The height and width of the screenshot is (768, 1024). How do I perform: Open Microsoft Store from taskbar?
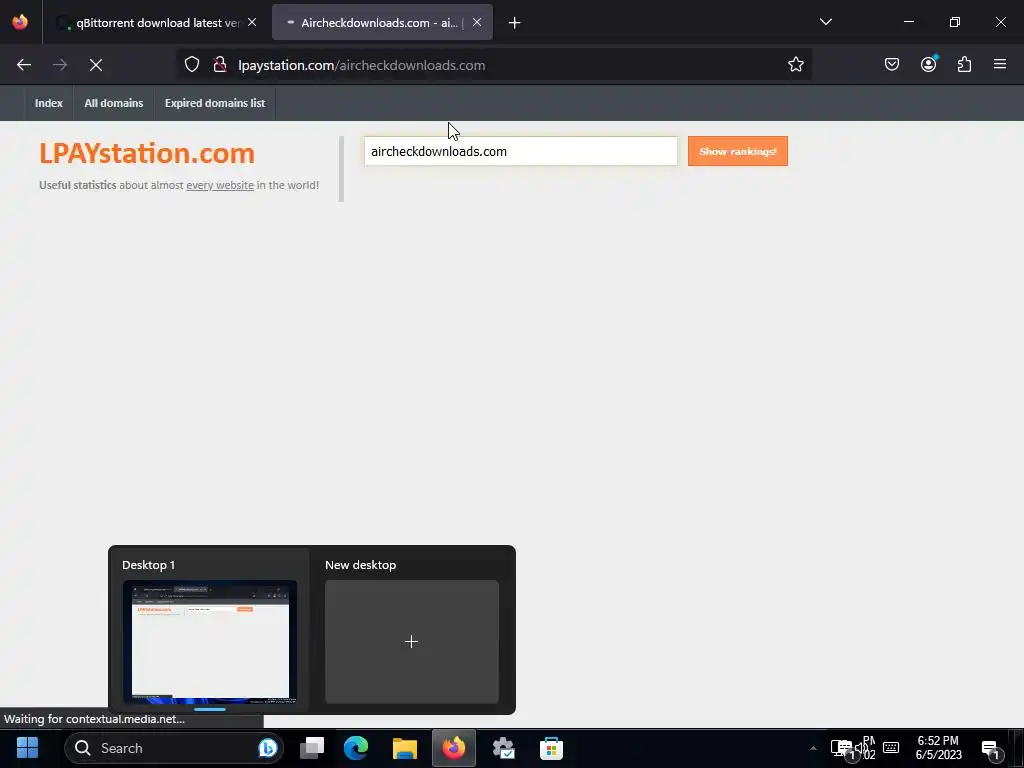pyautogui.click(x=552, y=748)
